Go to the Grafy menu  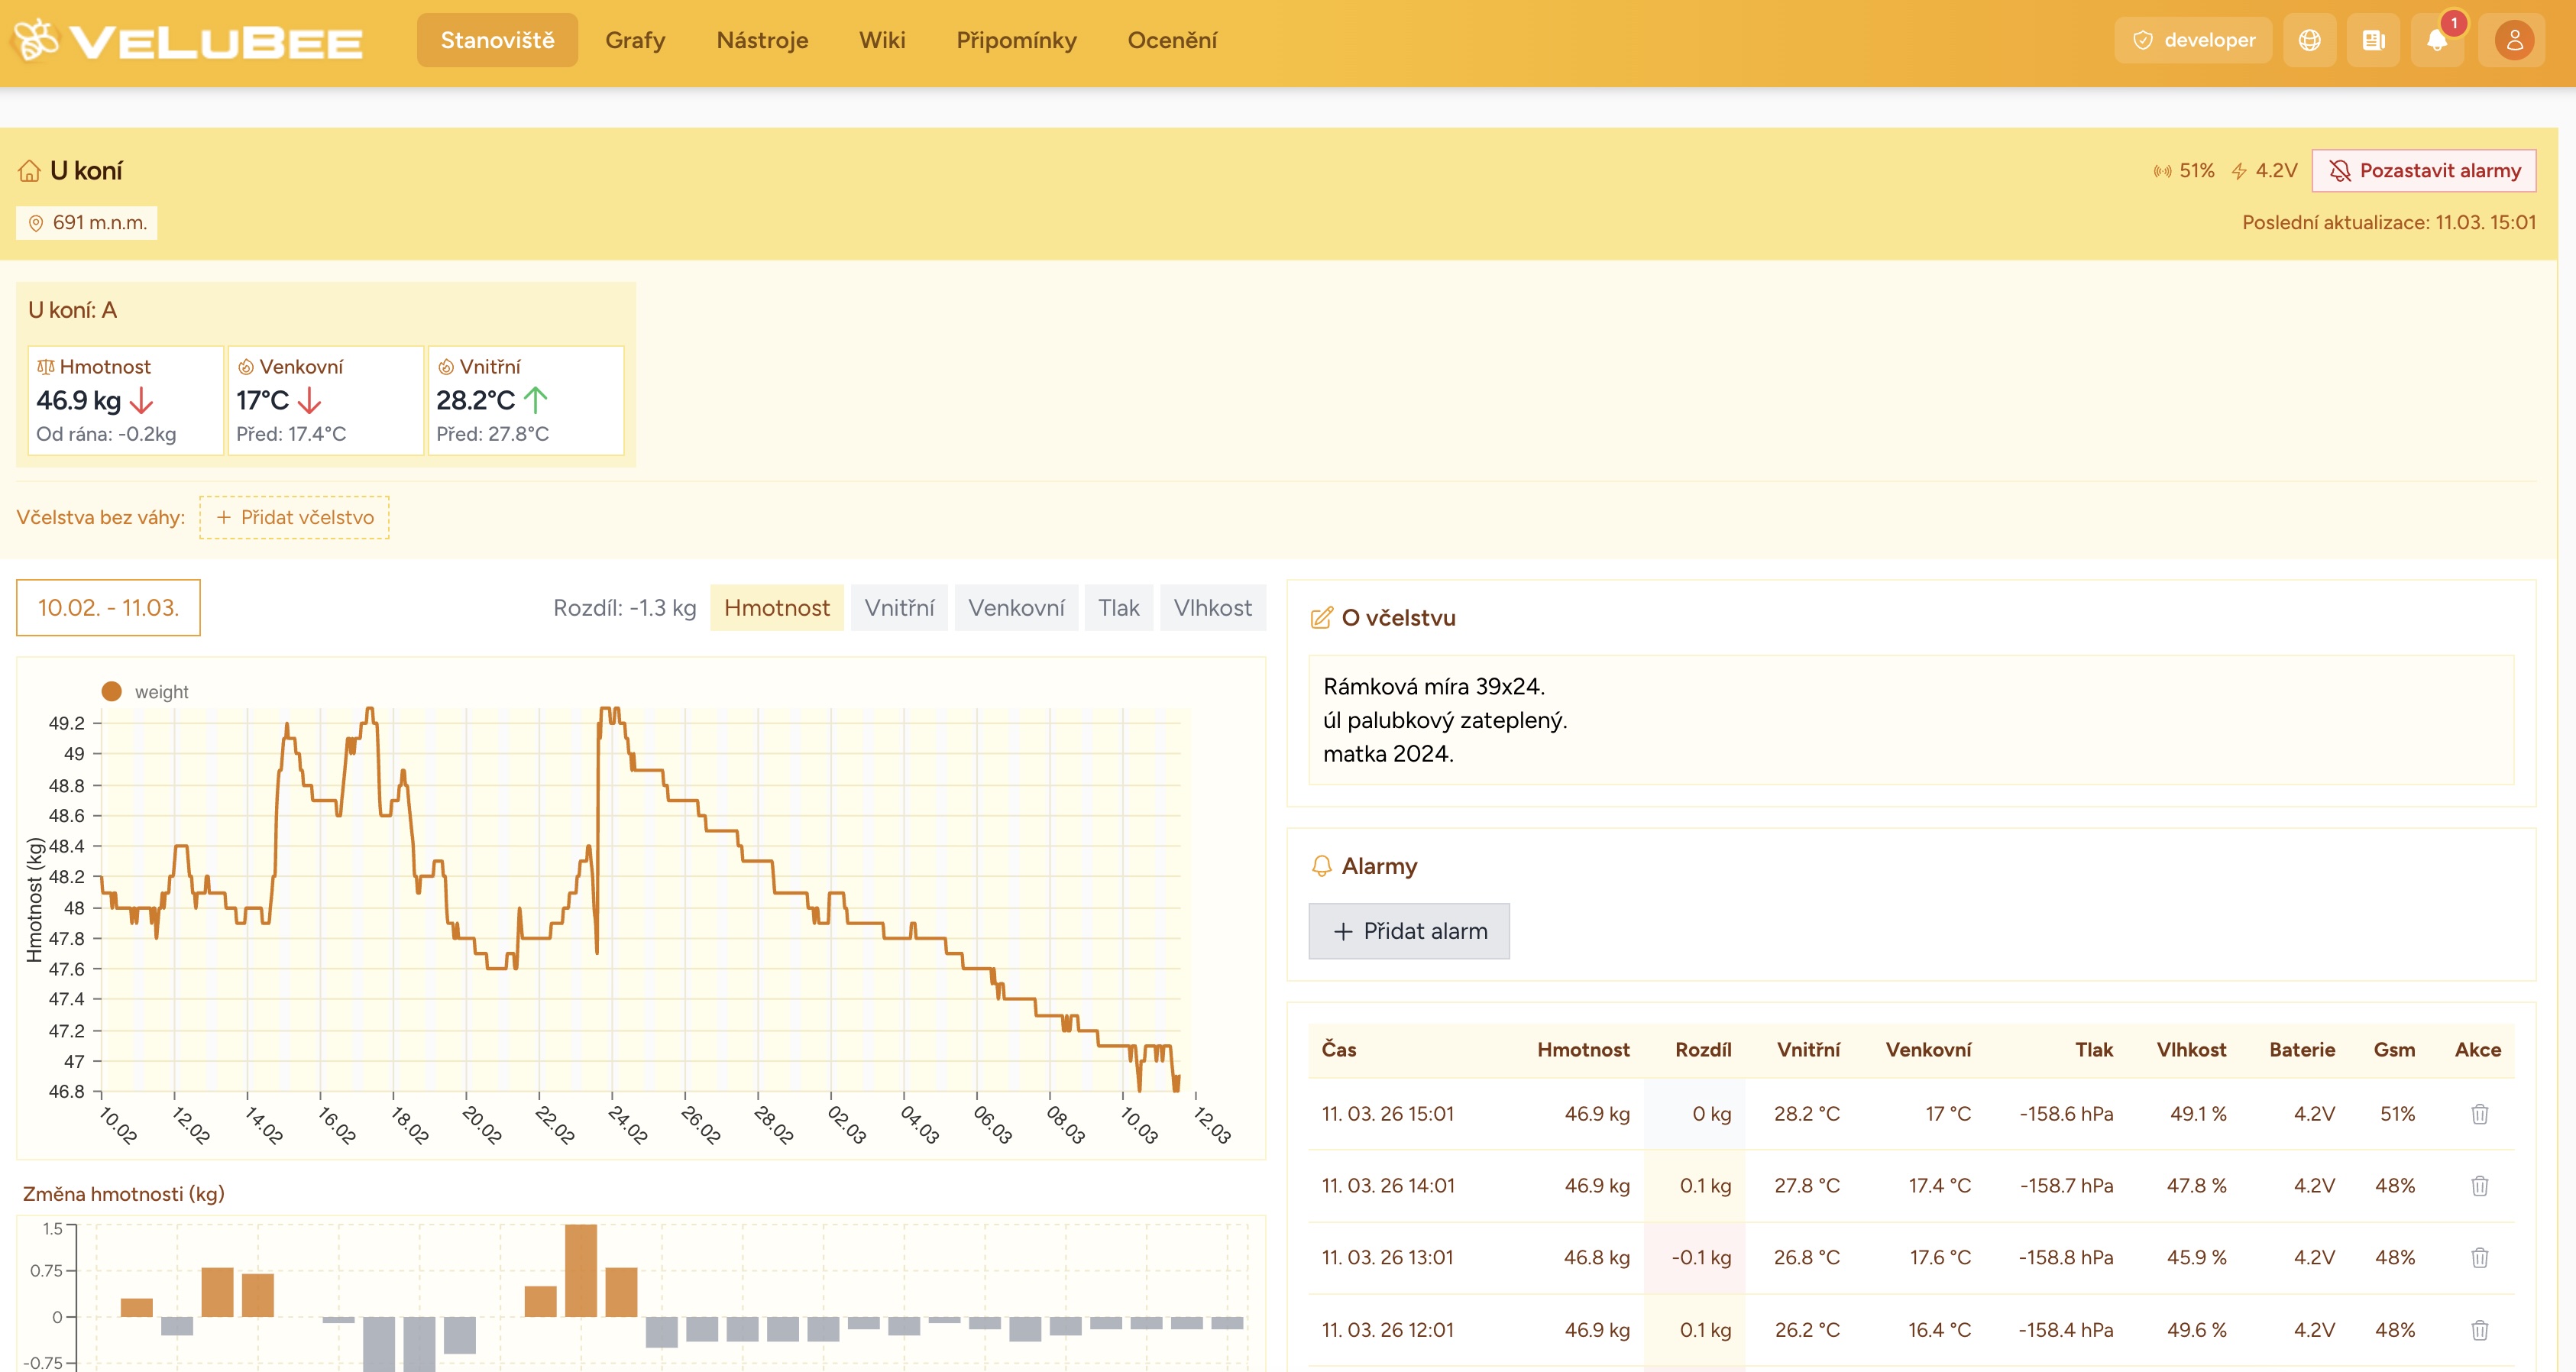(634, 41)
